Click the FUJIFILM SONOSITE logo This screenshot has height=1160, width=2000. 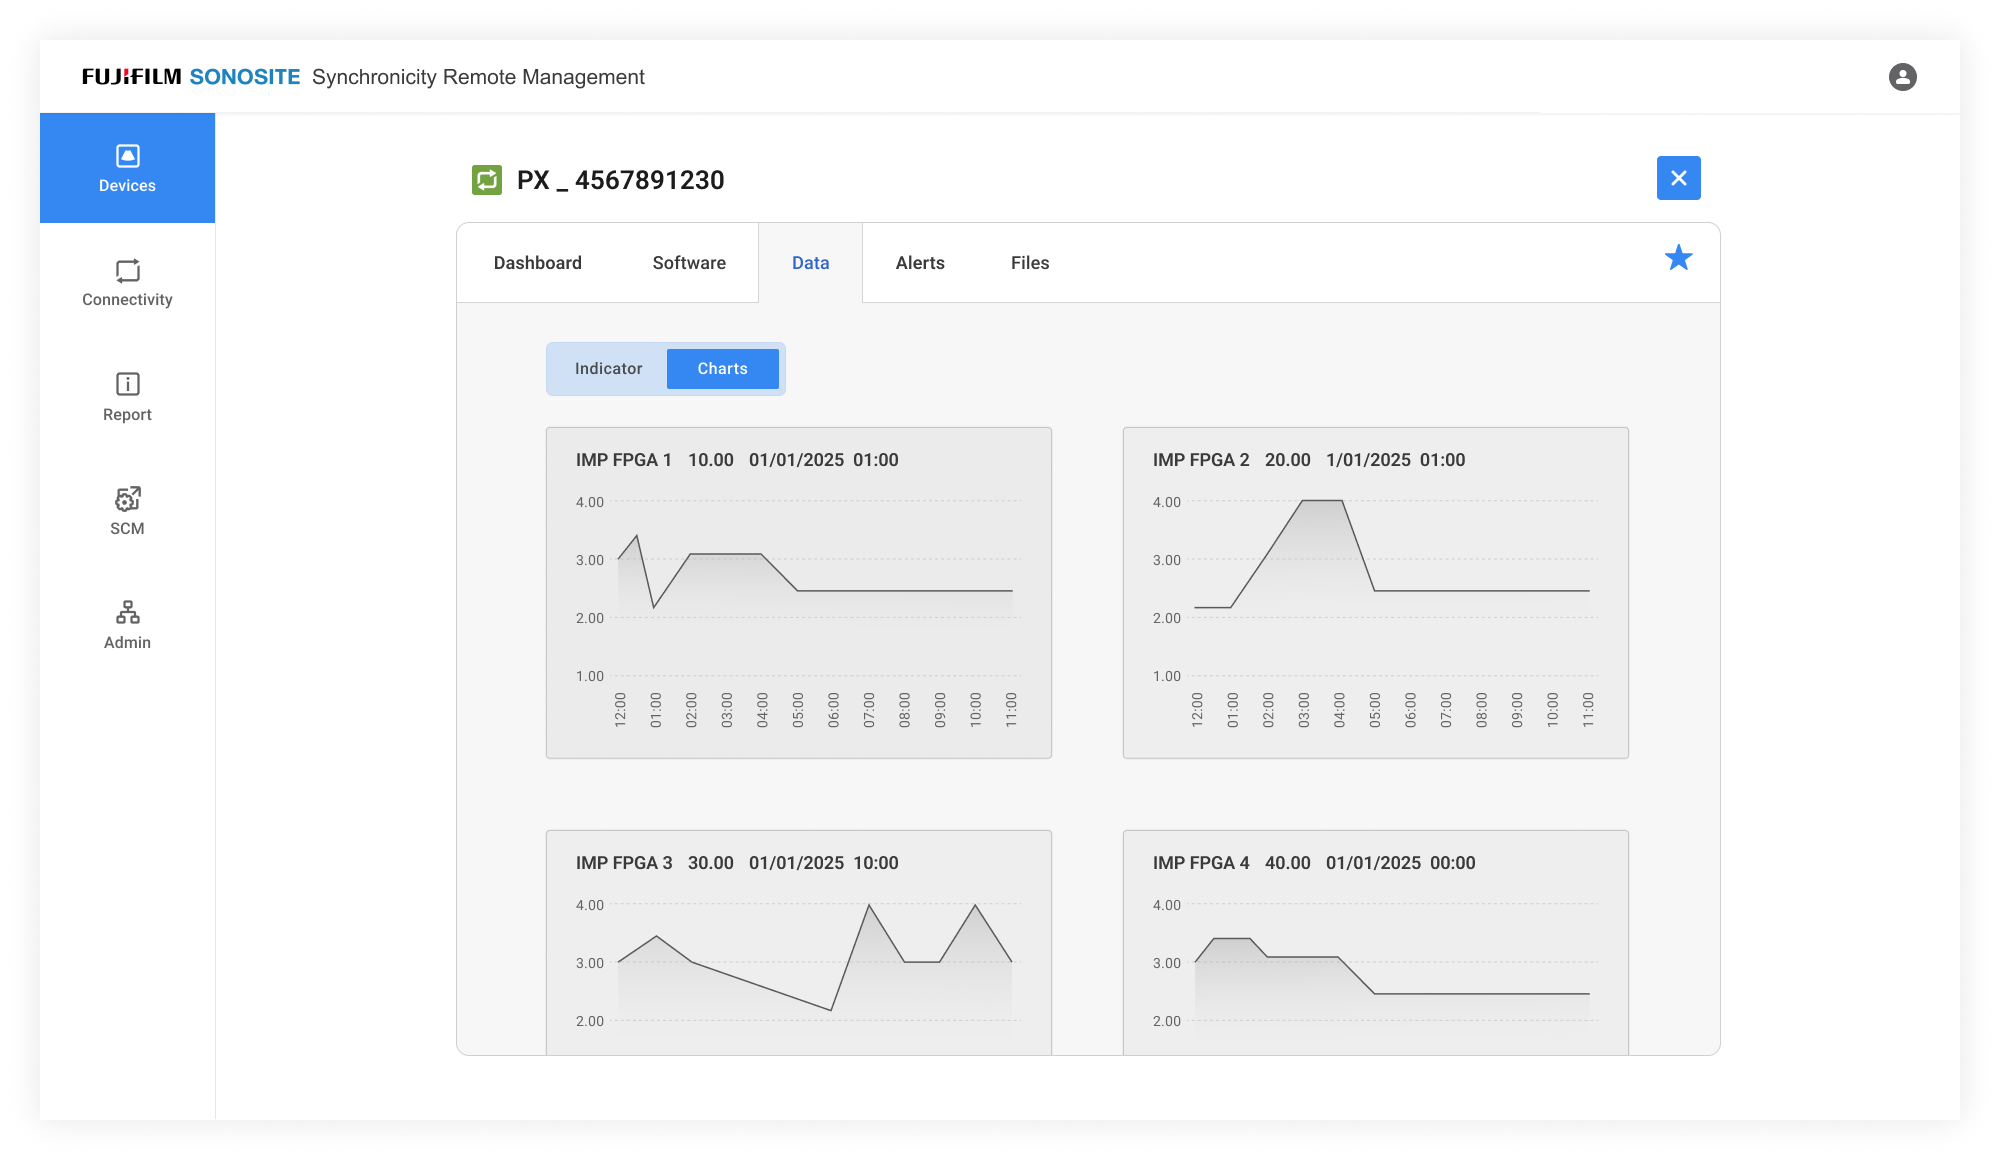[x=191, y=77]
